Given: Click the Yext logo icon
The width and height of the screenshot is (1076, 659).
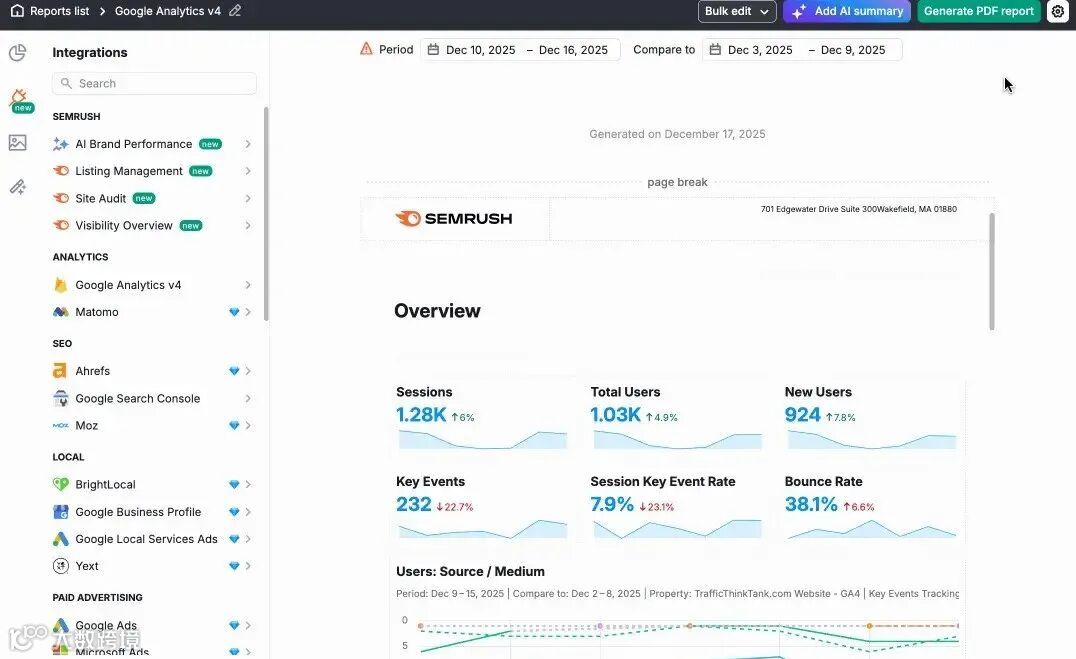Looking at the screenshot, I should pyautogui.click(x=60, y=566).
